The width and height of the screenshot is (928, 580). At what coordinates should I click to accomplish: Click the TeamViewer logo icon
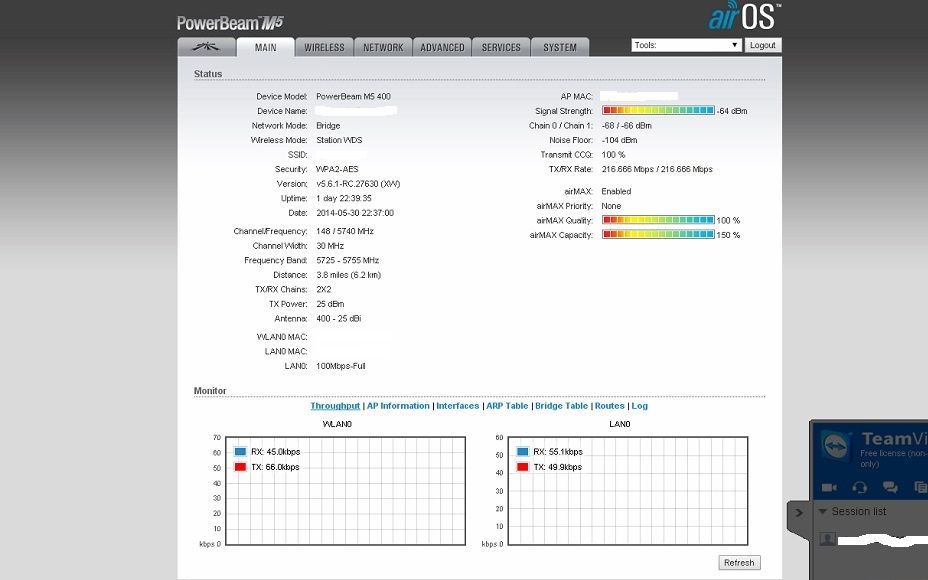(x=835, y=445)
